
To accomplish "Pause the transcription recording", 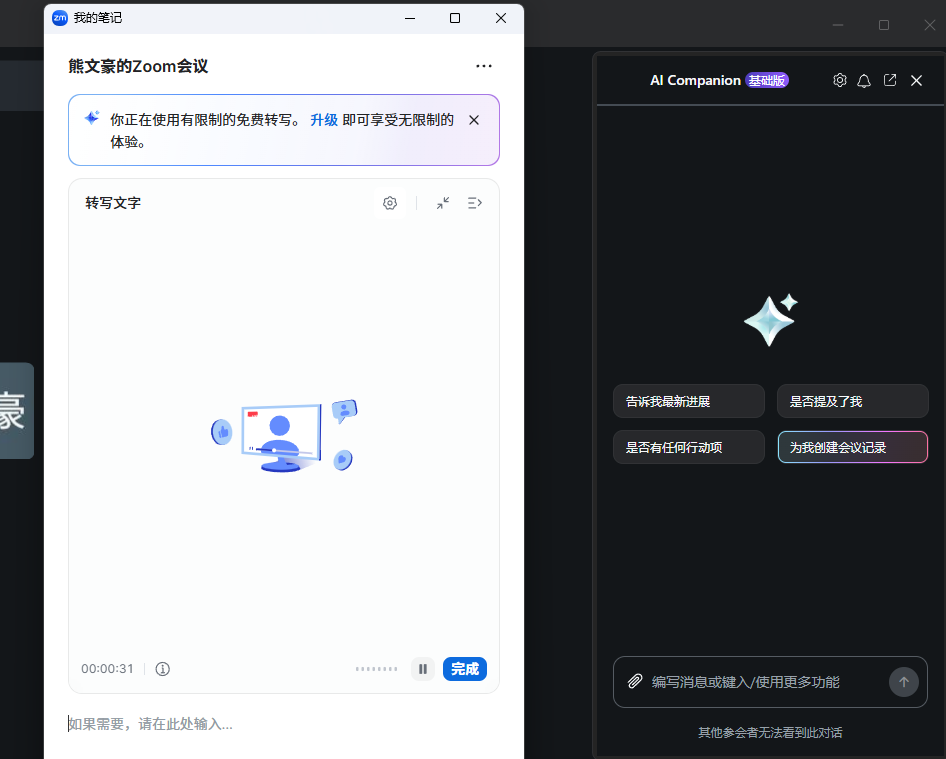I will 423,668.
